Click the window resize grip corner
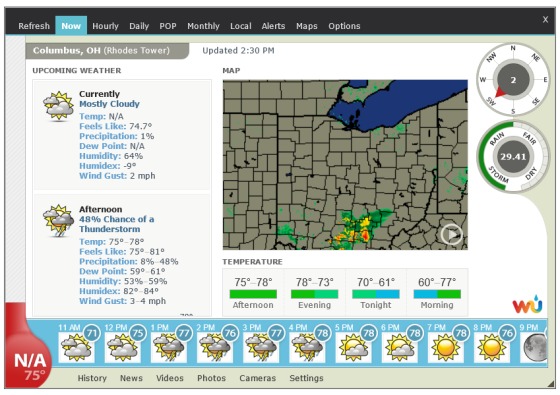560x395 pixels. click(x=550, y=384)
